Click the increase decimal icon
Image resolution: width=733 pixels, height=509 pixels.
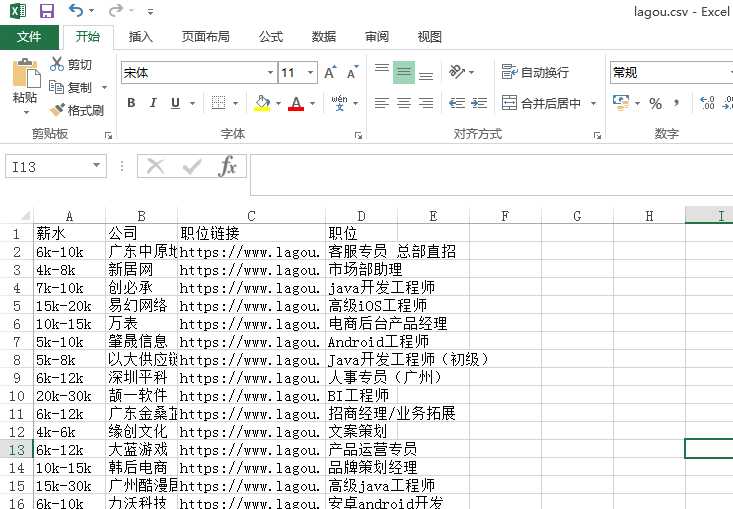point(707,103)
